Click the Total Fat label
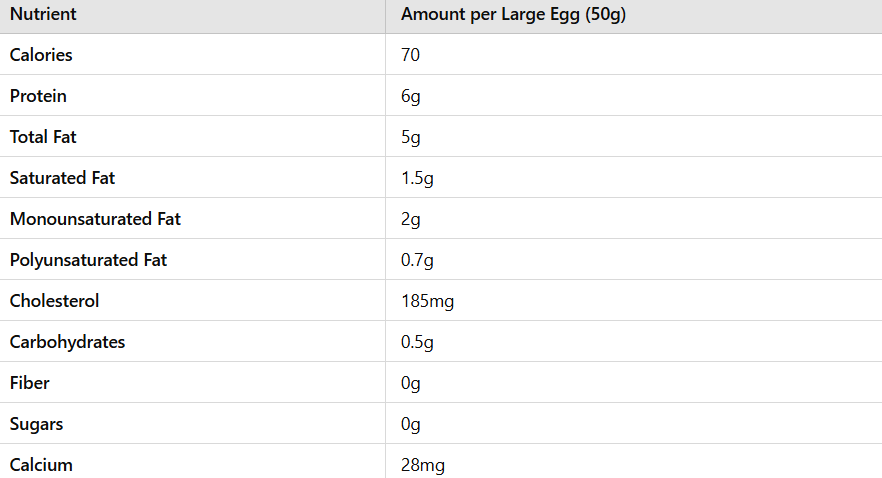Image resolution: width=882 pixels, height=478 pixels. 43,137
